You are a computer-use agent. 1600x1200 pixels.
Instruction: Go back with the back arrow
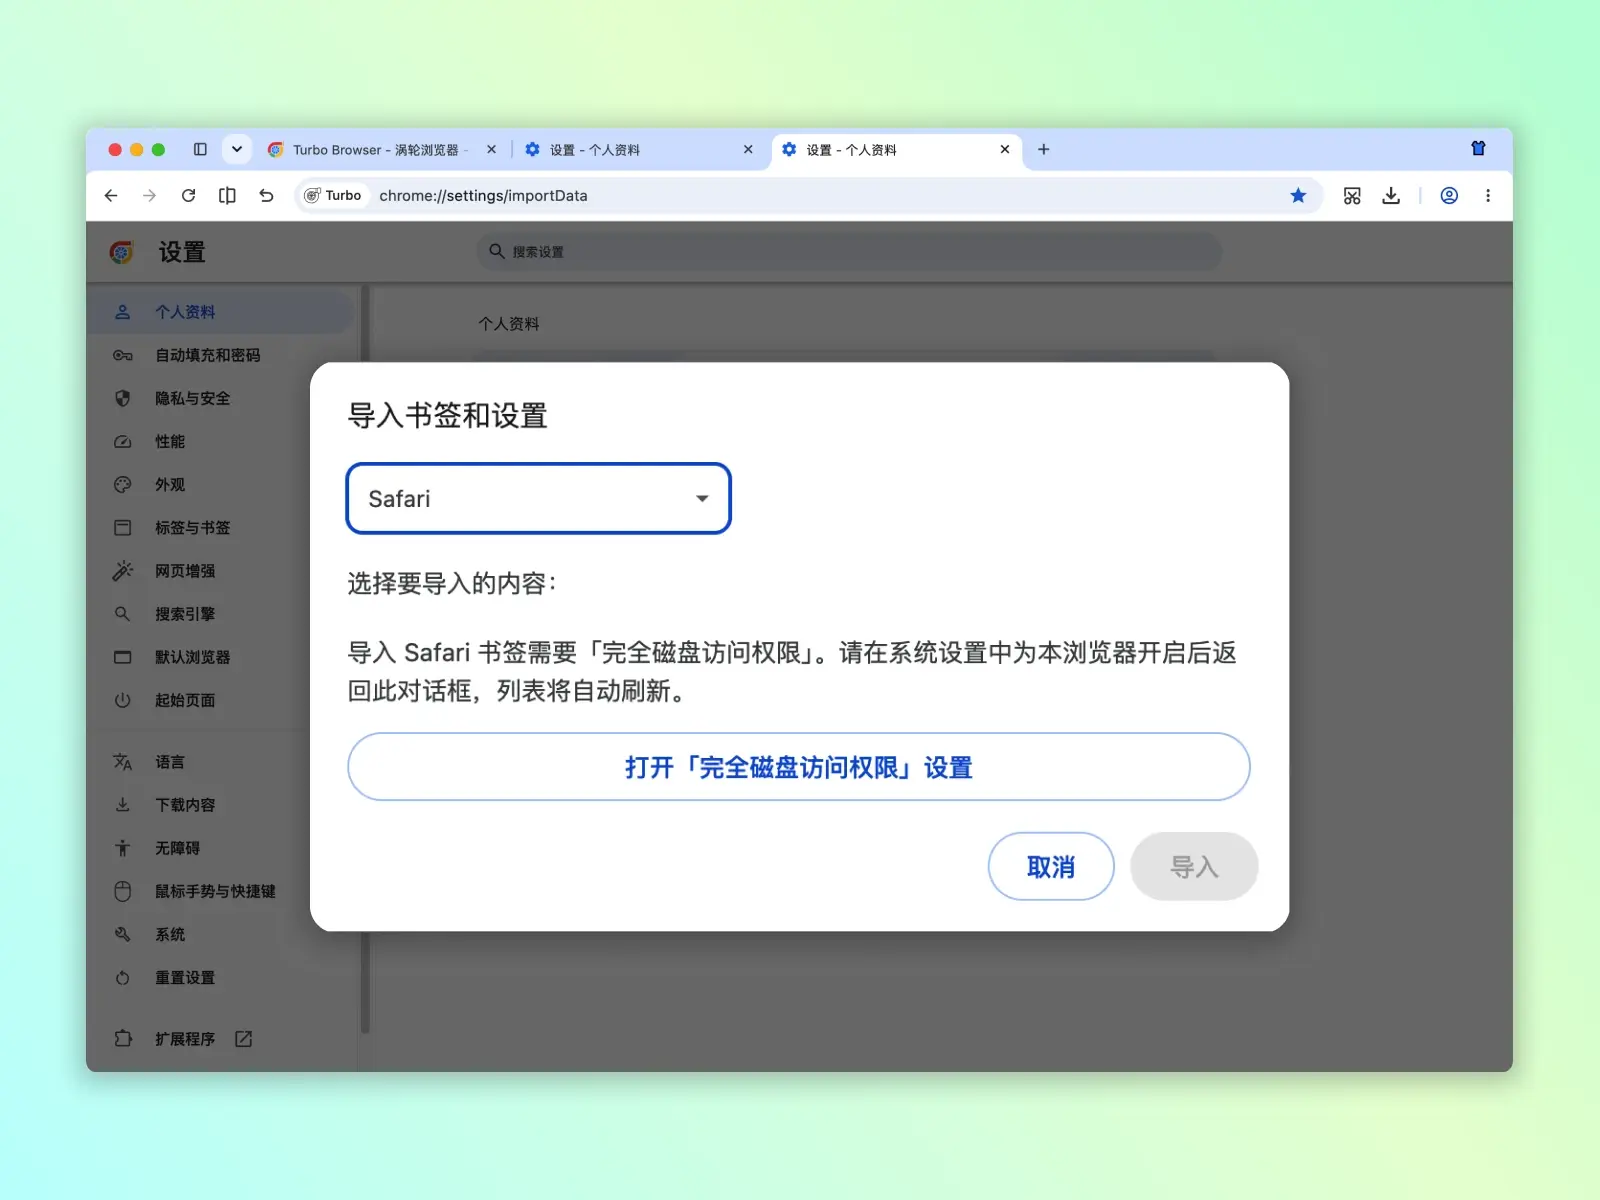click(111, 196)
